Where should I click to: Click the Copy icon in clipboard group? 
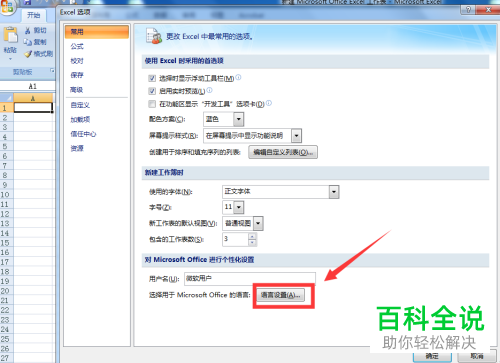28,42
